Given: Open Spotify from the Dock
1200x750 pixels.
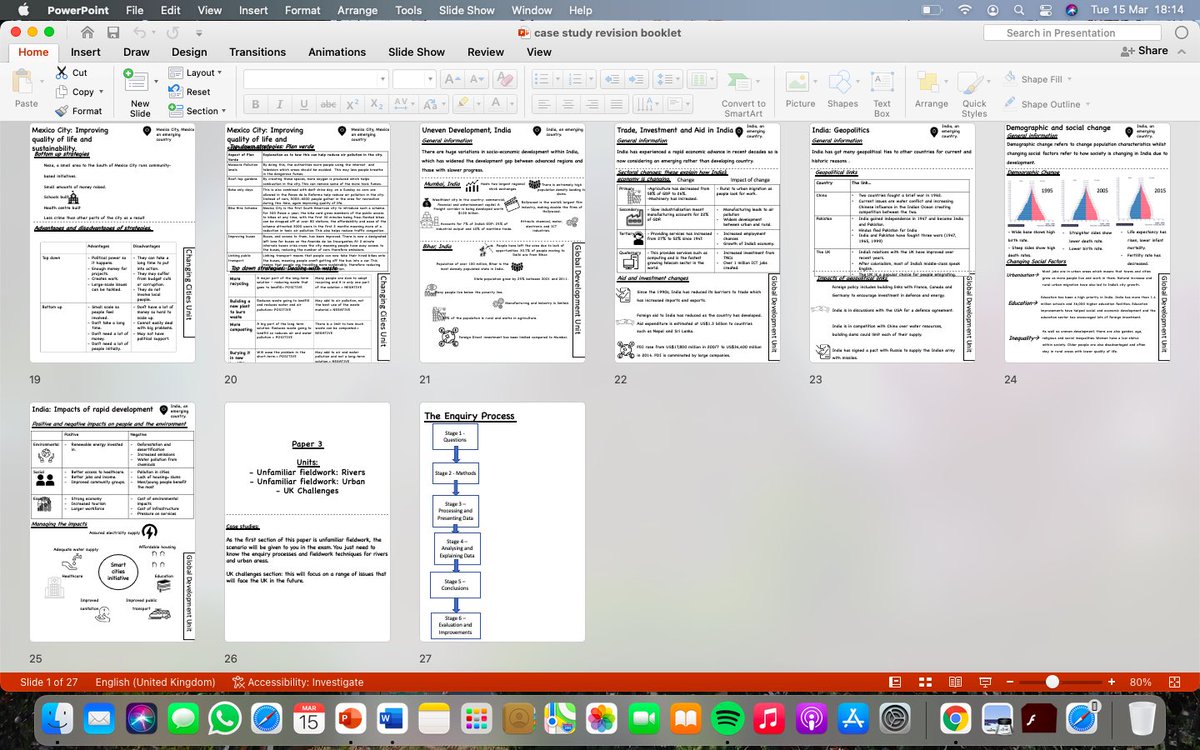Looking at the screenshot, I should point(728,719).
